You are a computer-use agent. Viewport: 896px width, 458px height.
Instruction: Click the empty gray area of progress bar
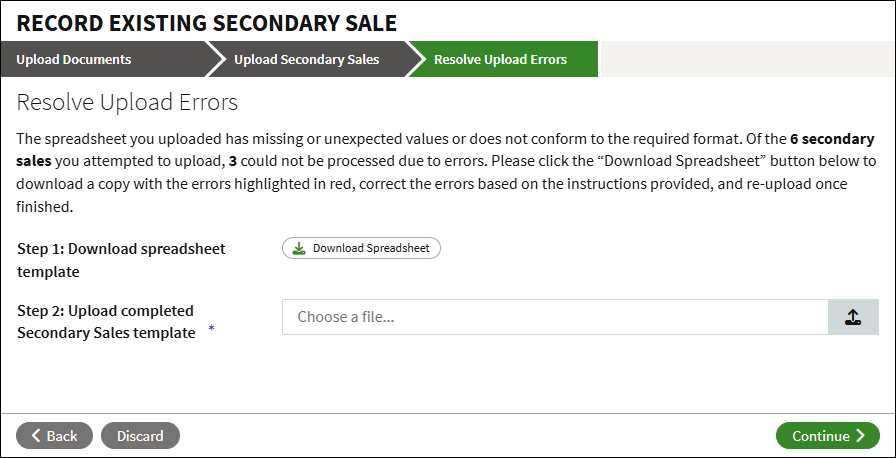pos(747,59)
